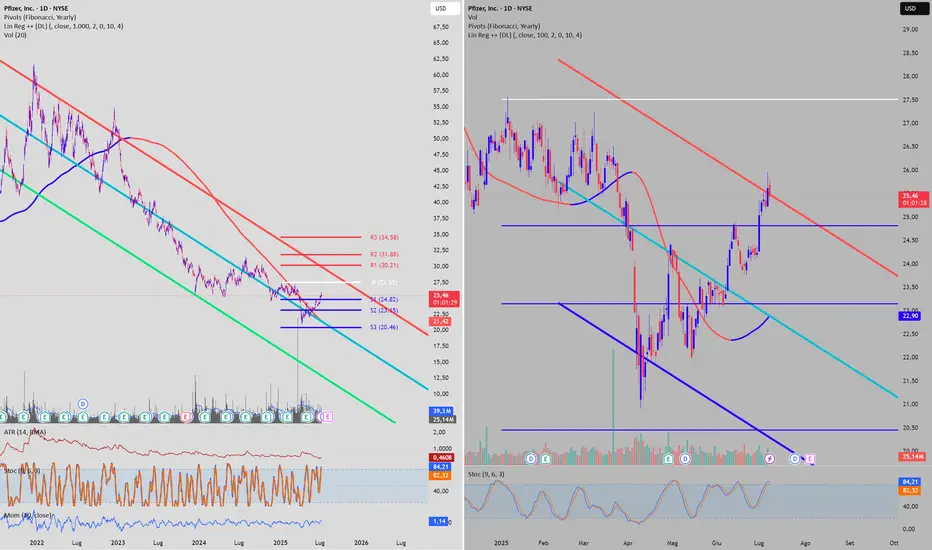Select the ATR (14, RMA) indicator legend
The width and height of the screenshot is (932, 550).
[x=25, y=432]
